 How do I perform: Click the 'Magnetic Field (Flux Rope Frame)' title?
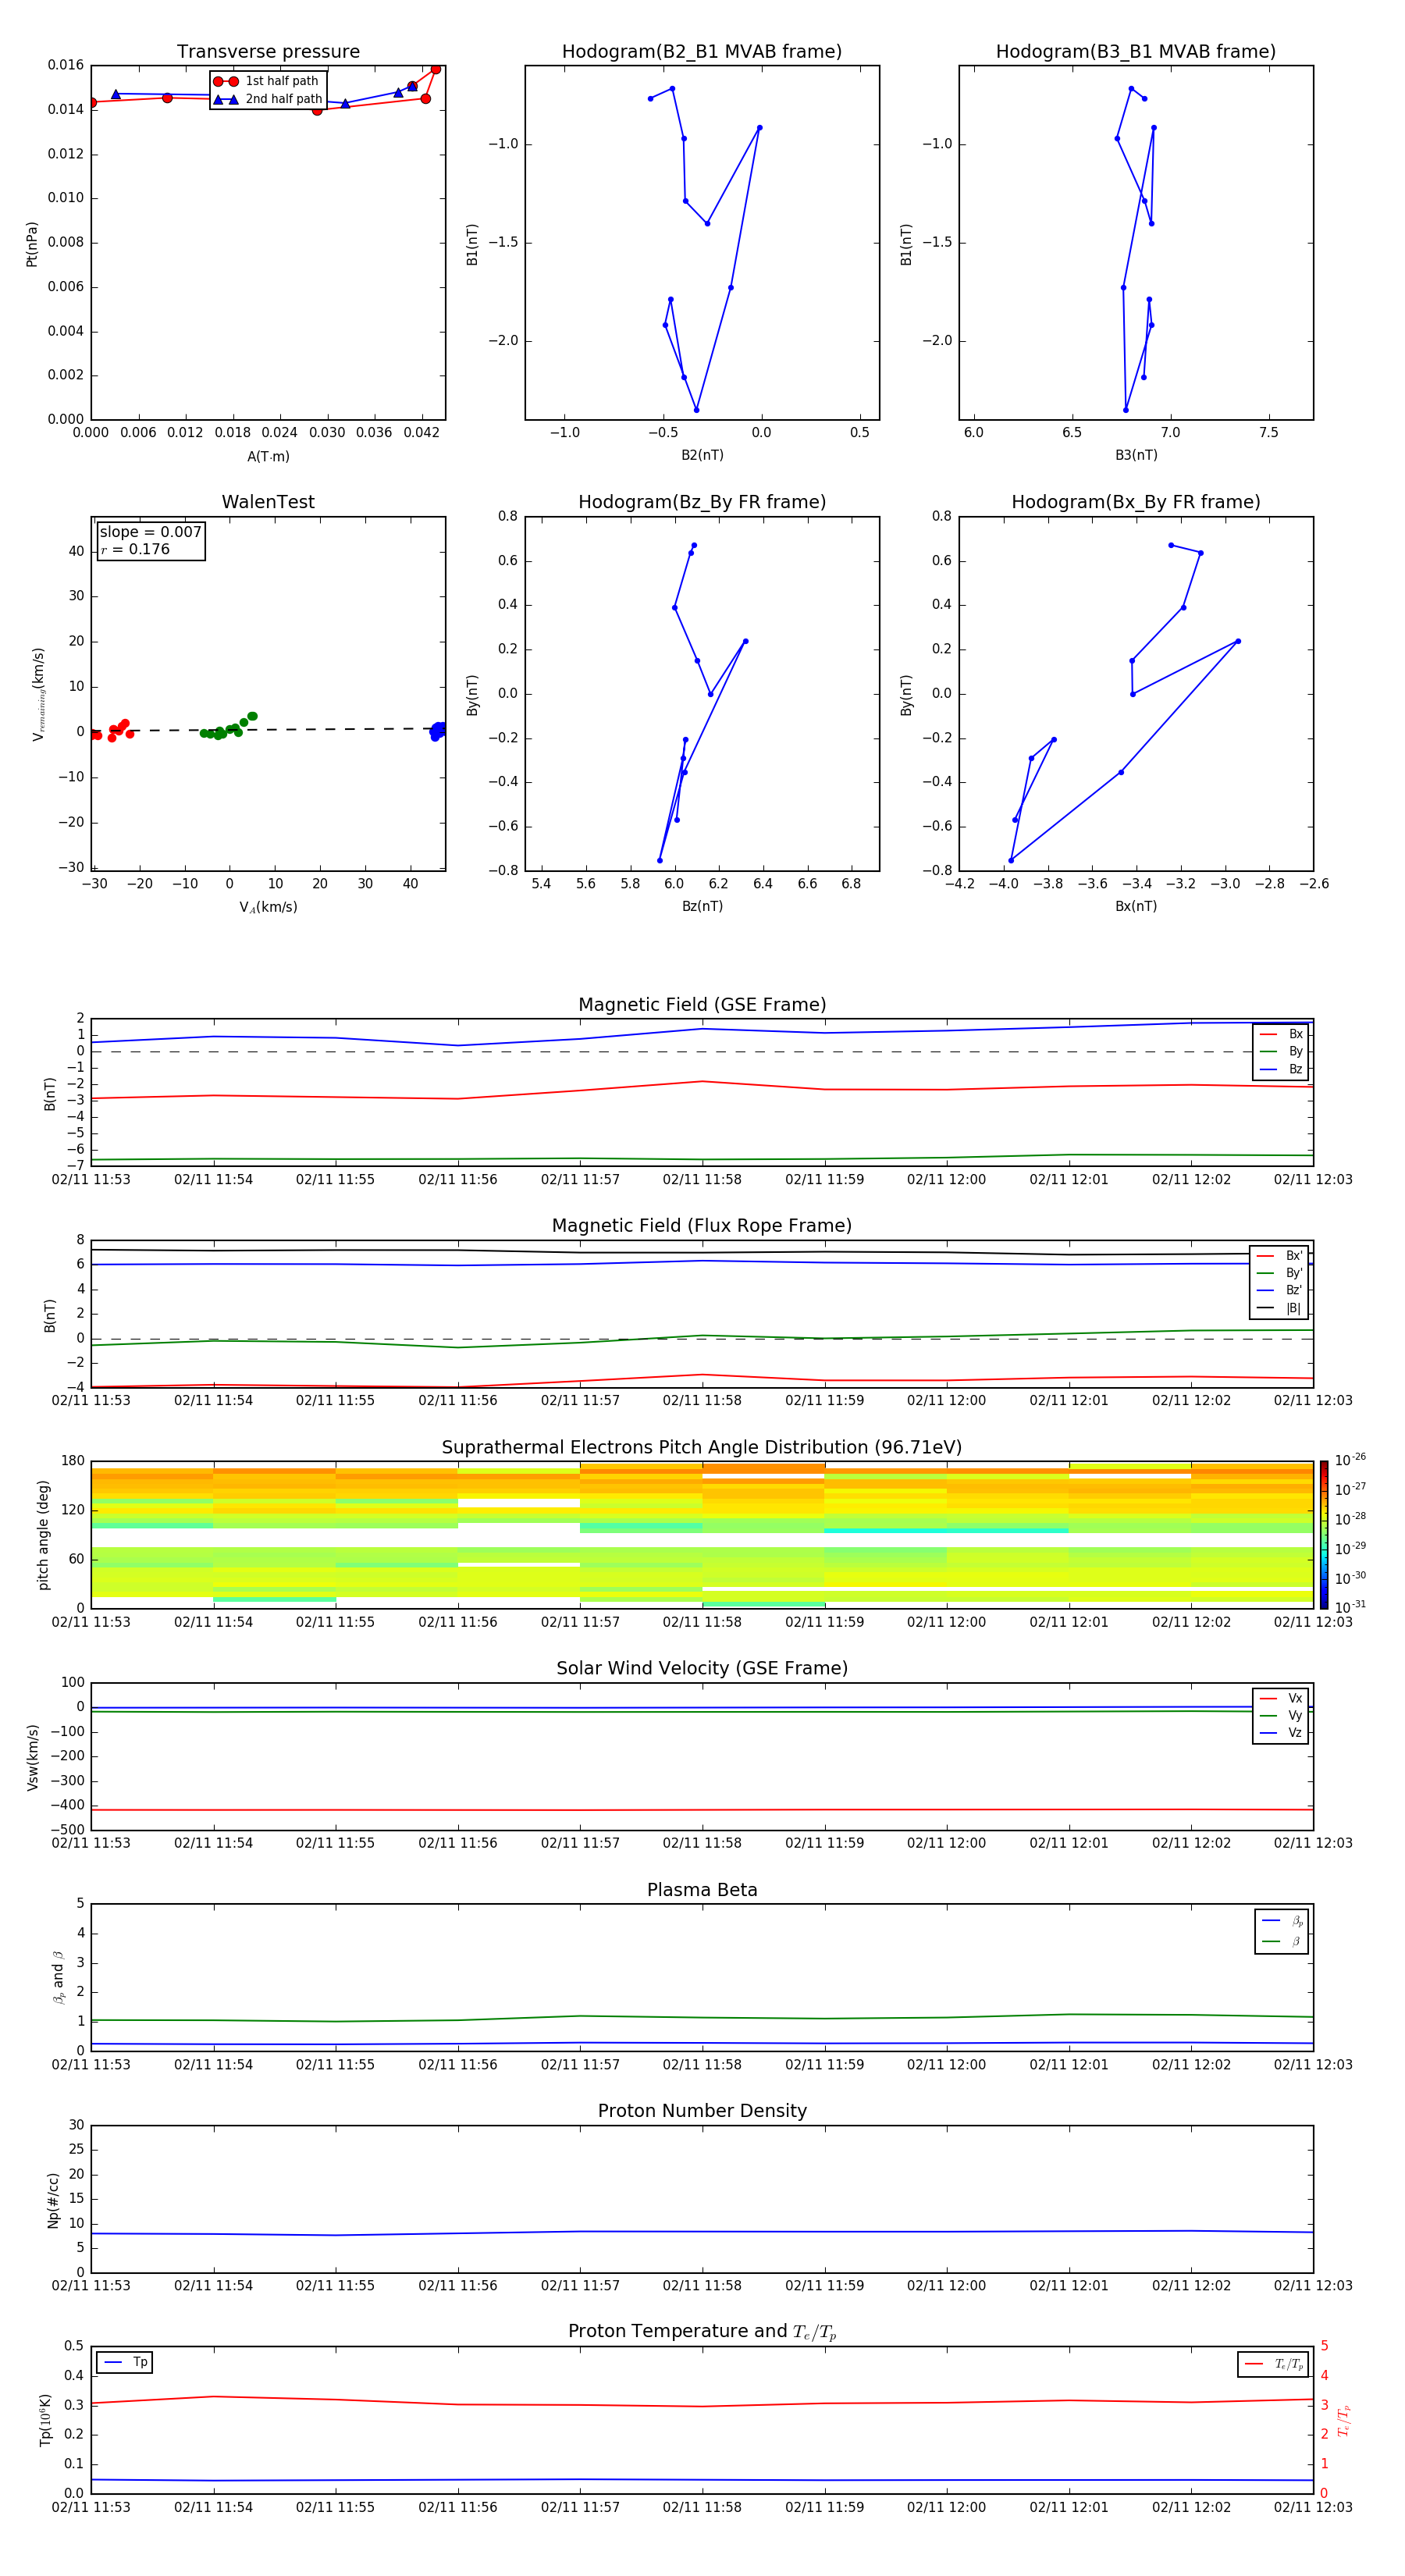tap(702, 1226)
